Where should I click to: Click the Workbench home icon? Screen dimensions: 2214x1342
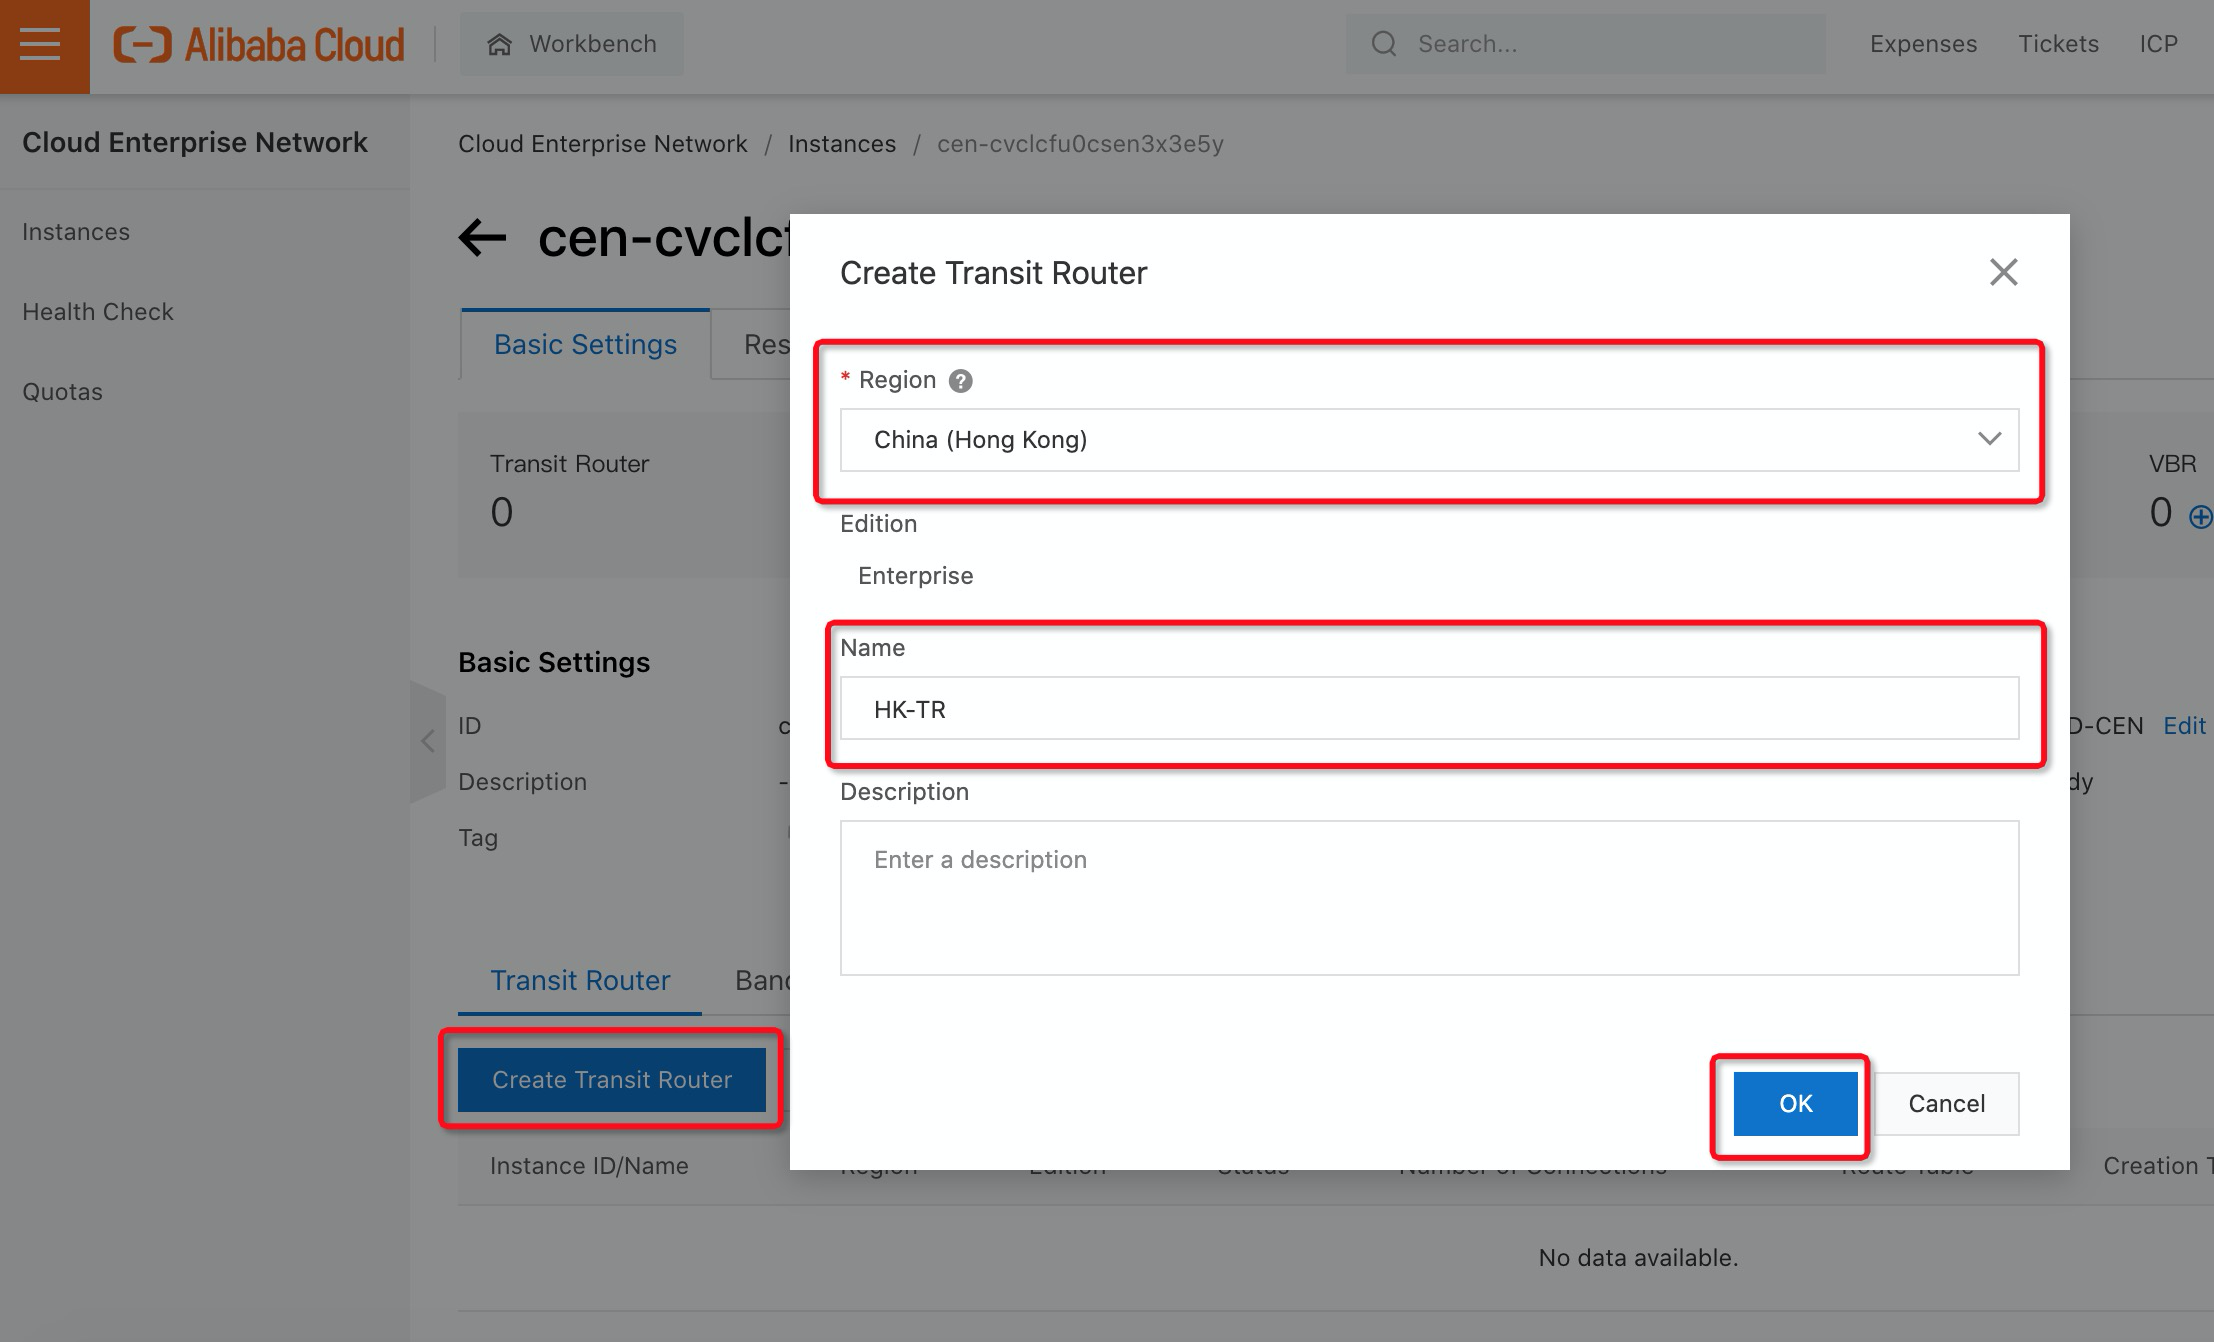click(x=499, y=45)
